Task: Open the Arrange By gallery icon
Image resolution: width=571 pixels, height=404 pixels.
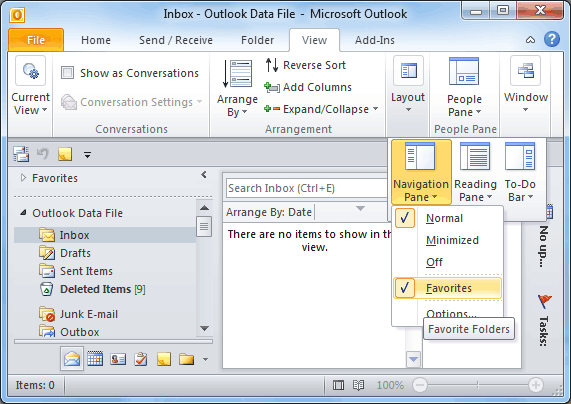Action: pyautogui.click(x=238, y=74)
